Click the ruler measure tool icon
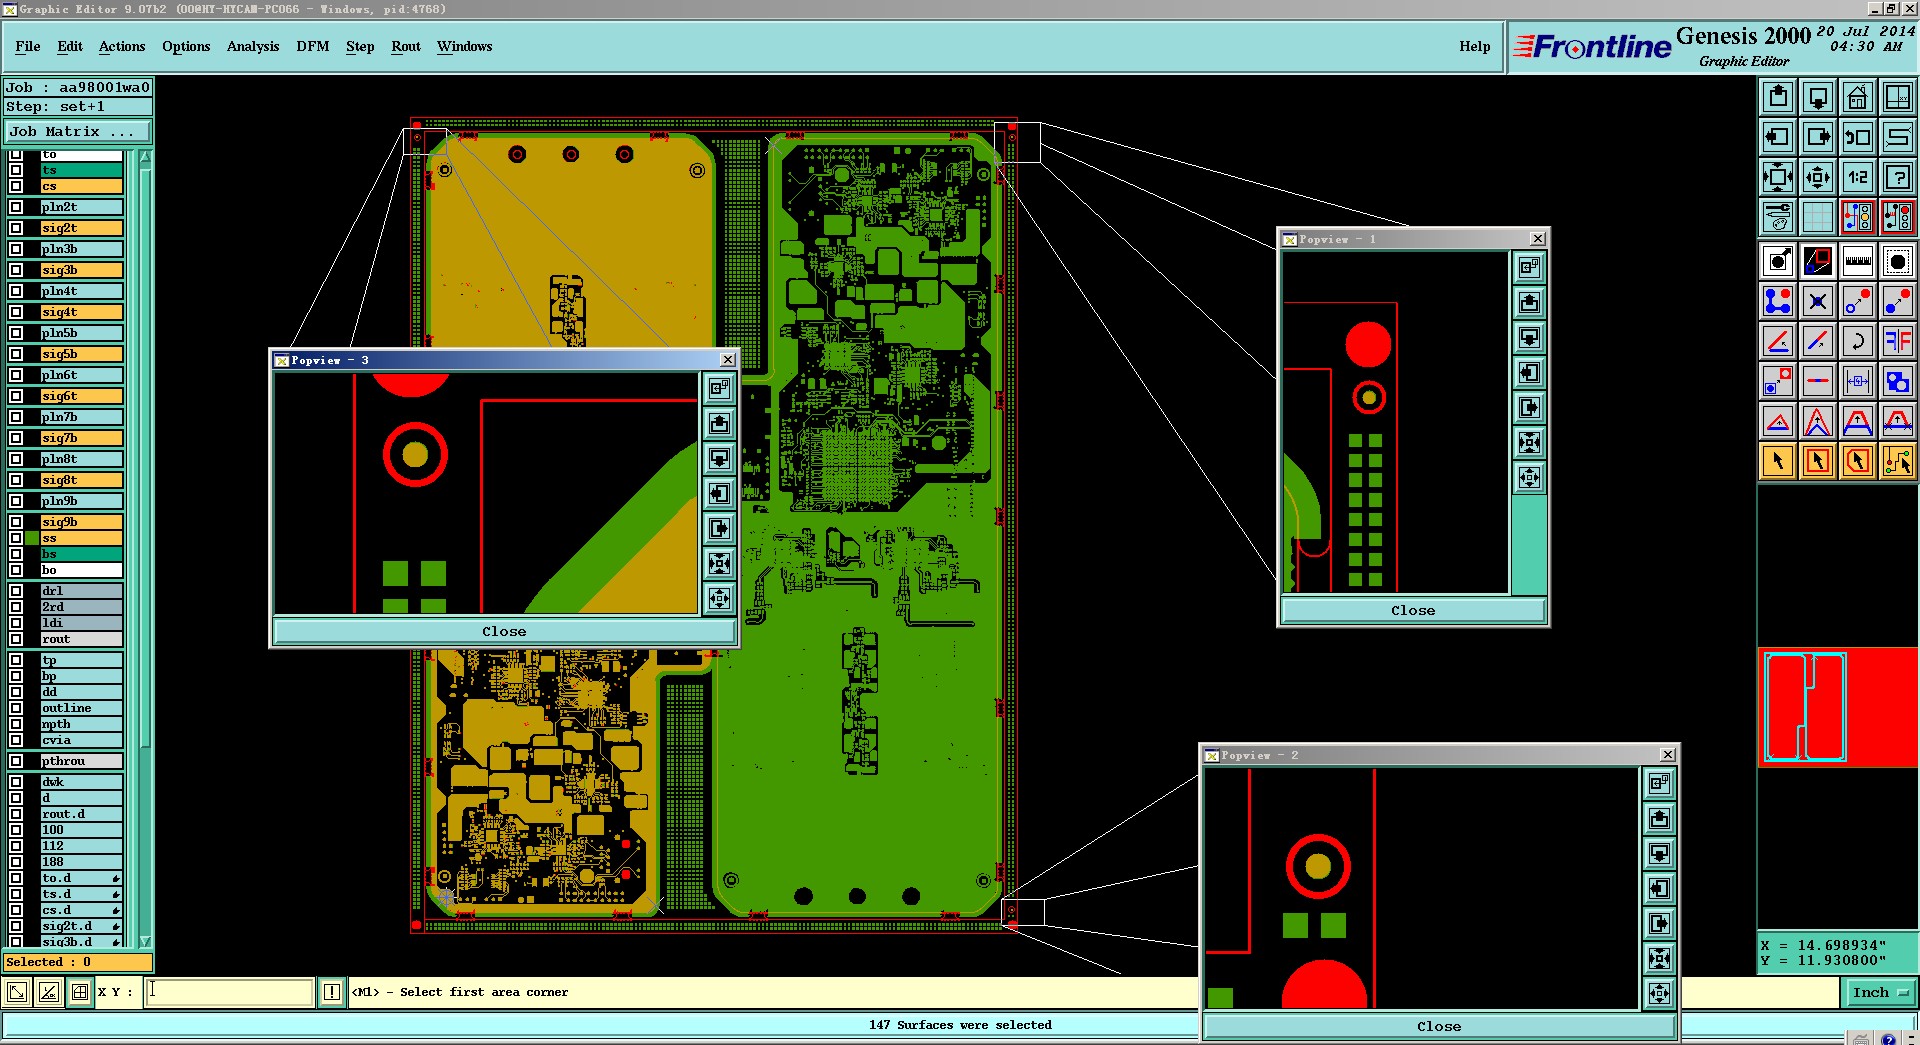The image size is (1920, 1045). pos(1858,262)
